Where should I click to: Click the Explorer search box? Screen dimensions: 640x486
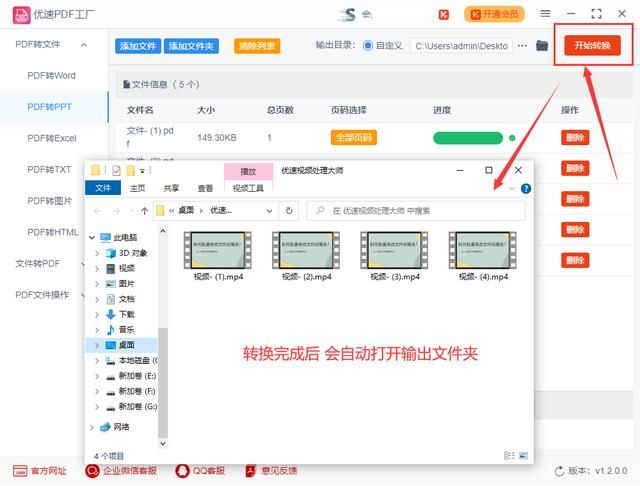pyautogui.click(x=416, y=211)
